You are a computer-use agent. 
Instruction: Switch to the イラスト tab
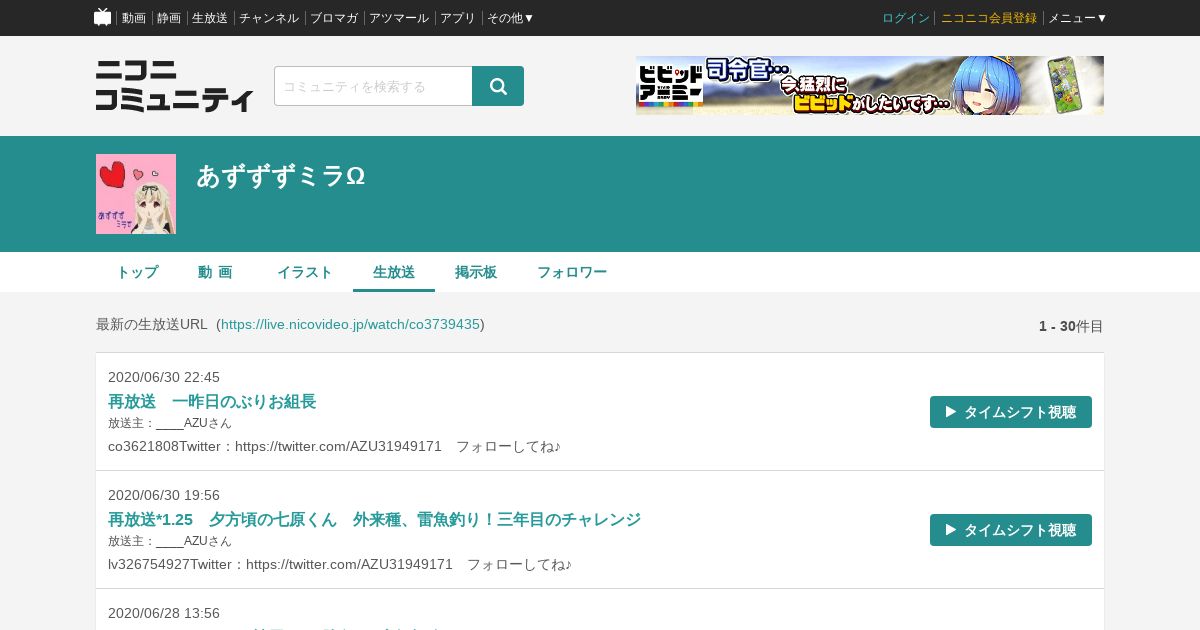(x=305, y=272)
